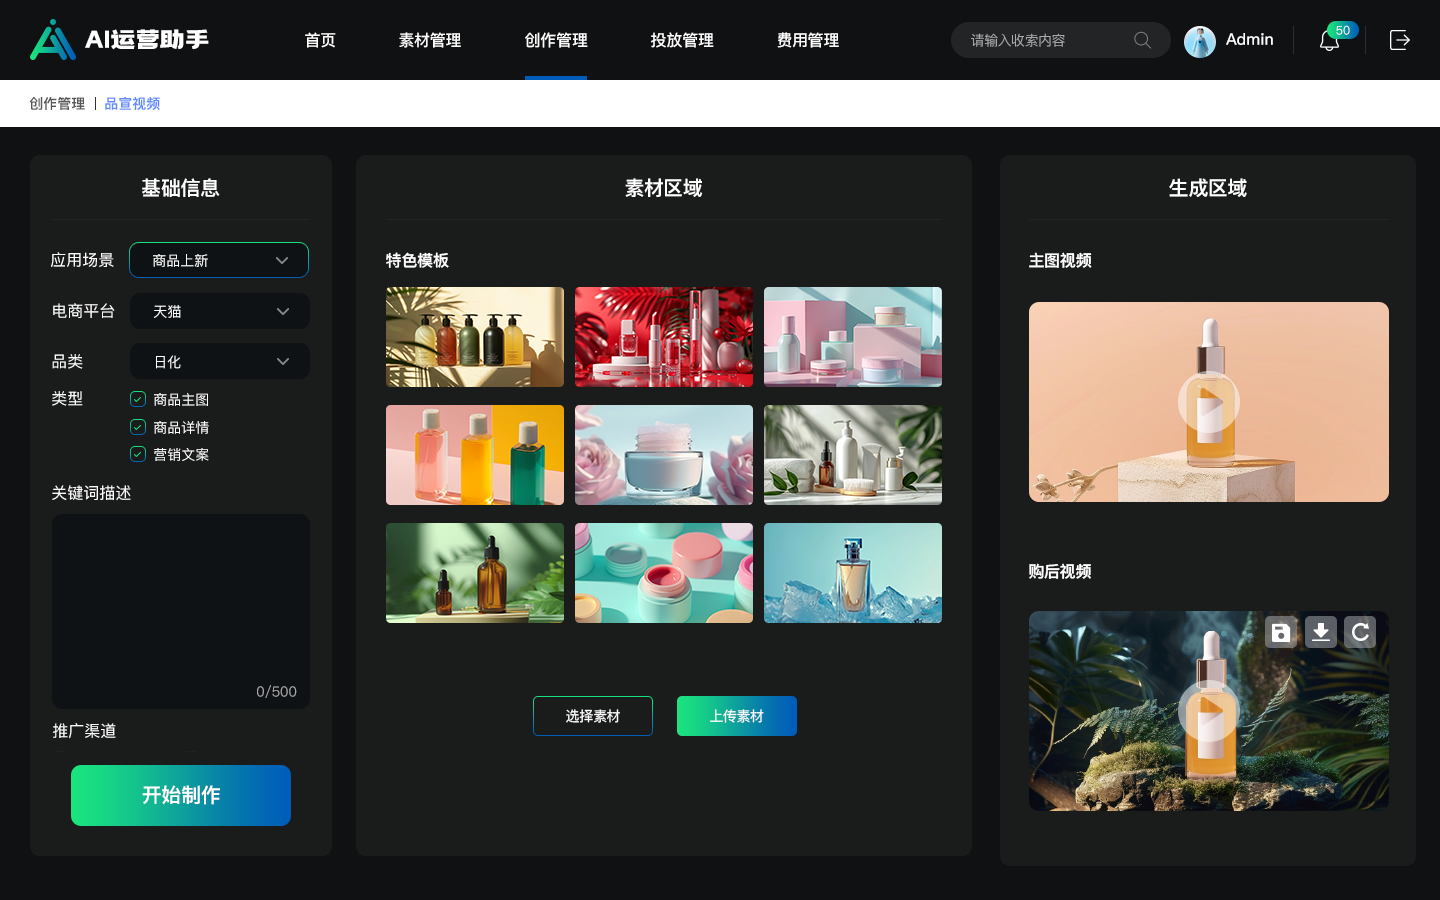1440x900 pixels.
Task: Click the search magnifier icon
Action: pyautogui.click(x=1142, y=40)
